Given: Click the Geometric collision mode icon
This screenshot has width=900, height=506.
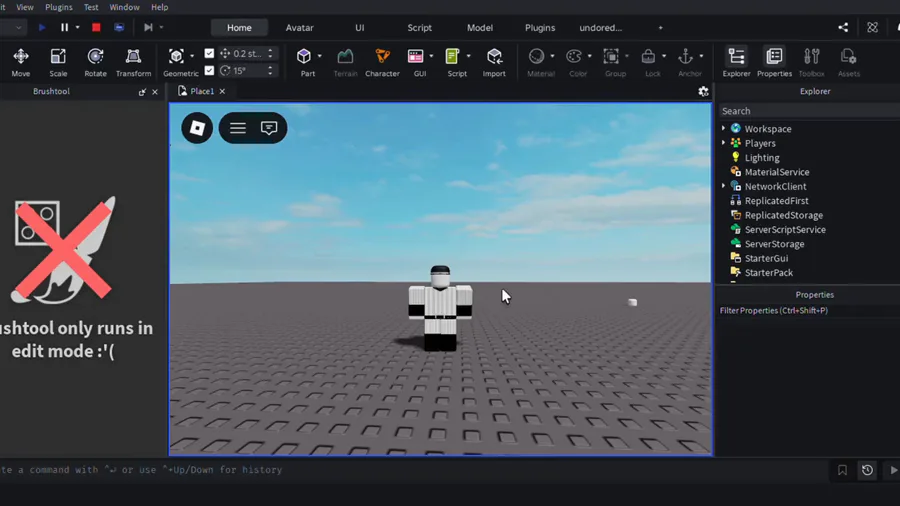Looking at the screenshot, I should tap(176, 56).
